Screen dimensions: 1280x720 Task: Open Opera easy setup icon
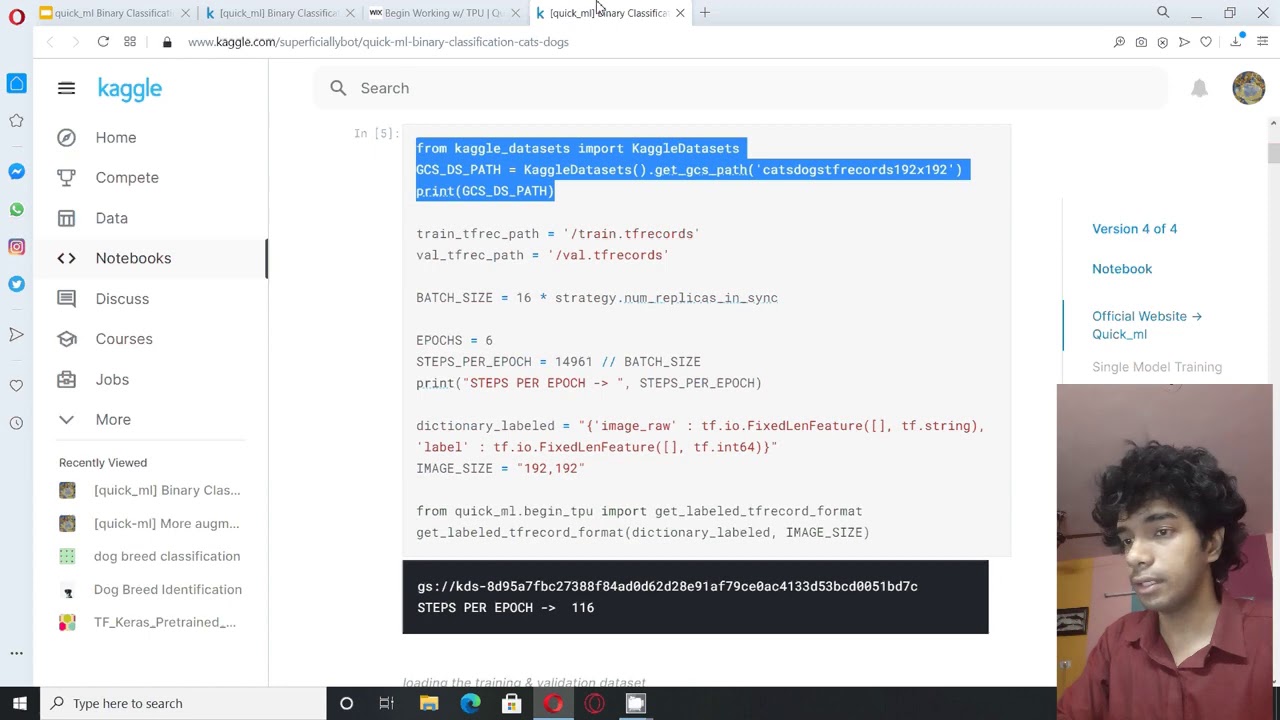(1263, 42)
